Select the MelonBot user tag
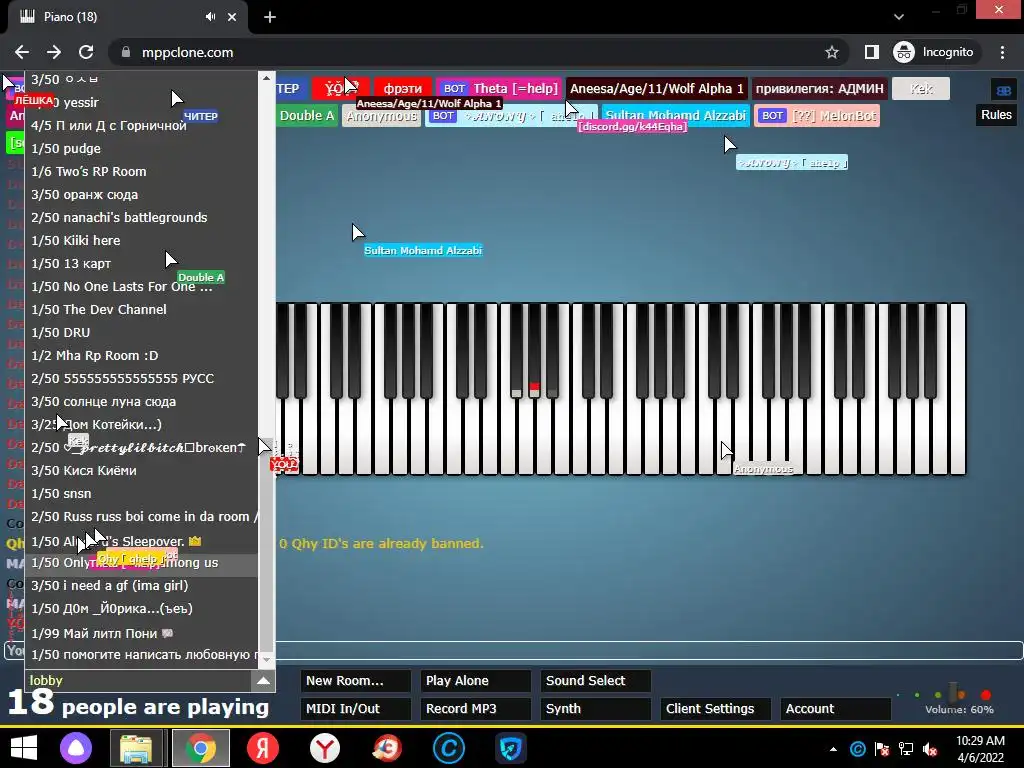 click(817, 116)
